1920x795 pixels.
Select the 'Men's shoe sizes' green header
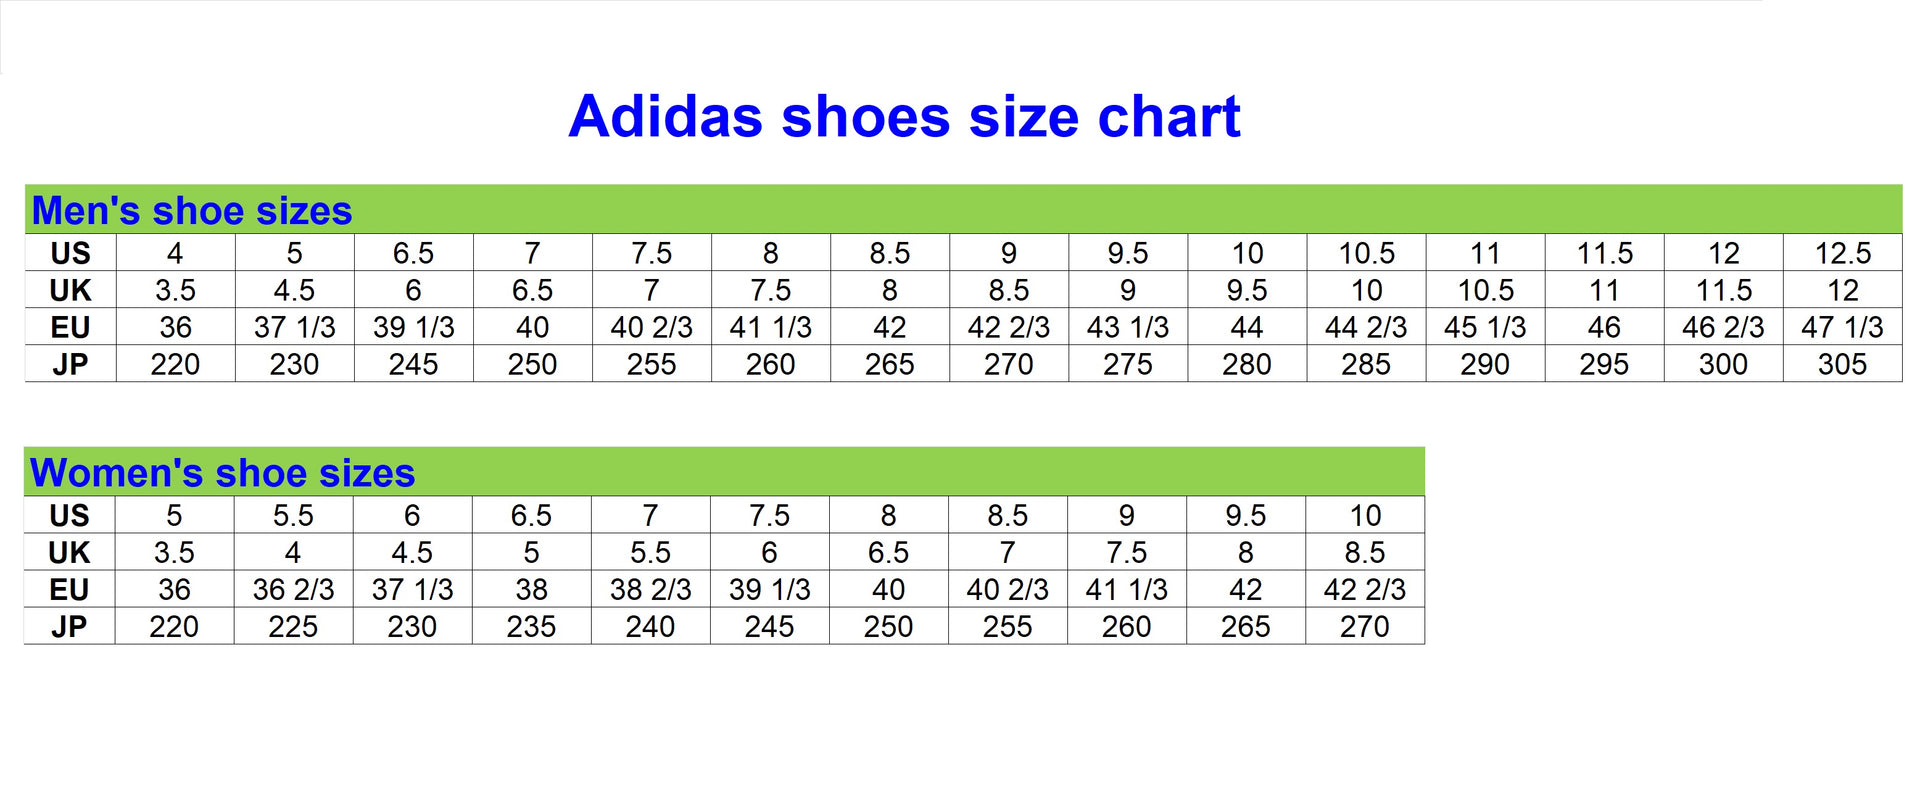click(192, 211)
